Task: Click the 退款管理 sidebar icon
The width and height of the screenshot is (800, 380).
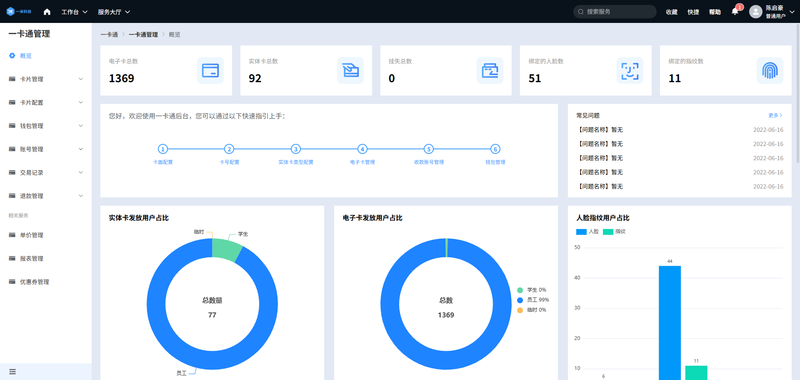Action: tap(12, 196)
